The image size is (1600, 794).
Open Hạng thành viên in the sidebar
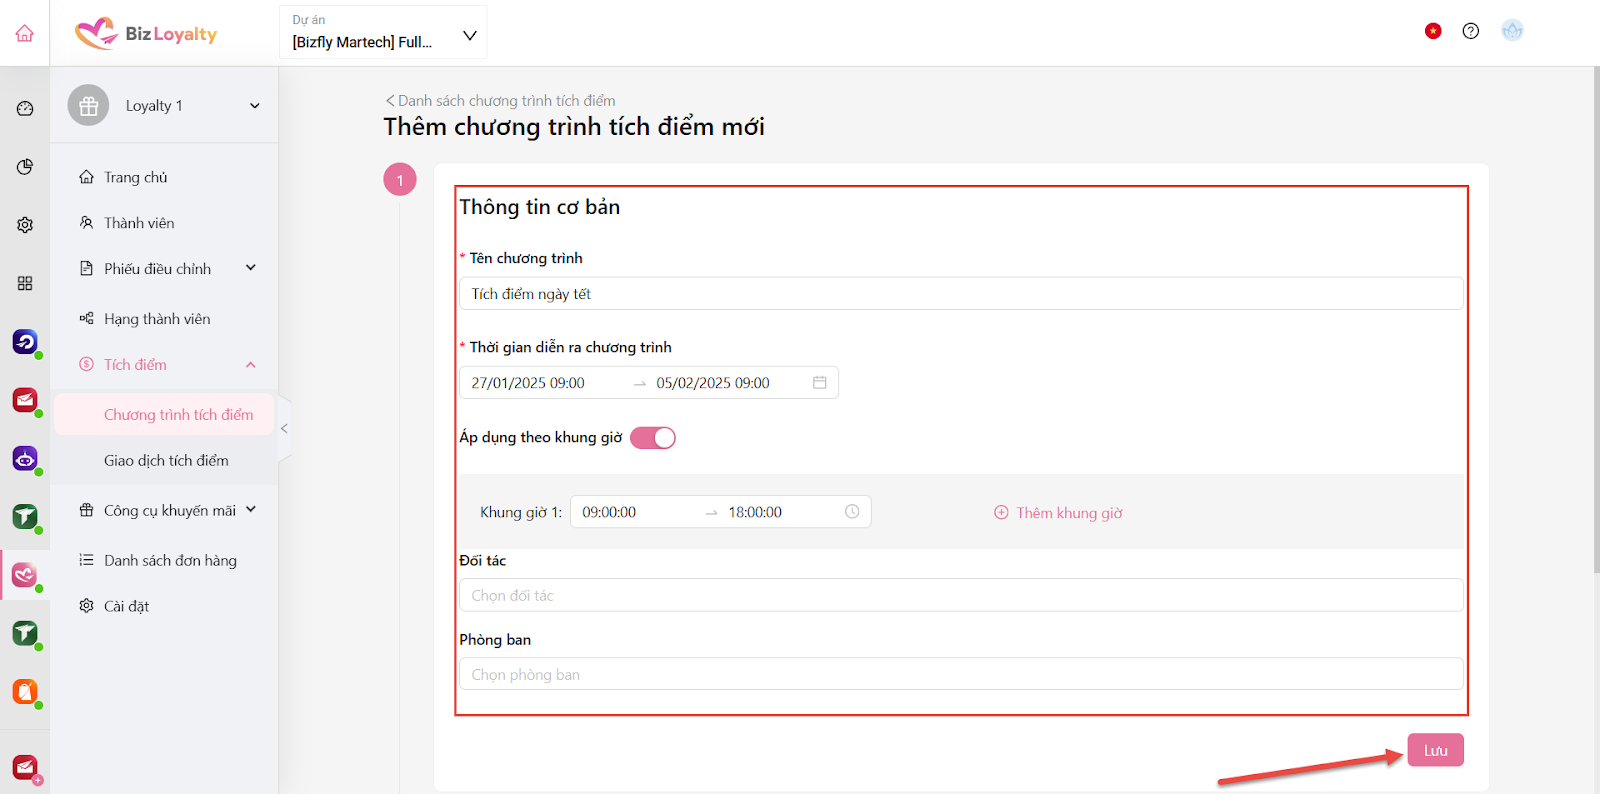(x=157, y=319)
